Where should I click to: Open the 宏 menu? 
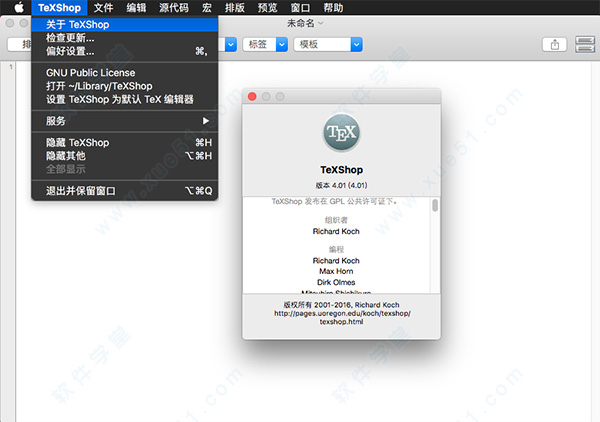(x=207, y=8)
